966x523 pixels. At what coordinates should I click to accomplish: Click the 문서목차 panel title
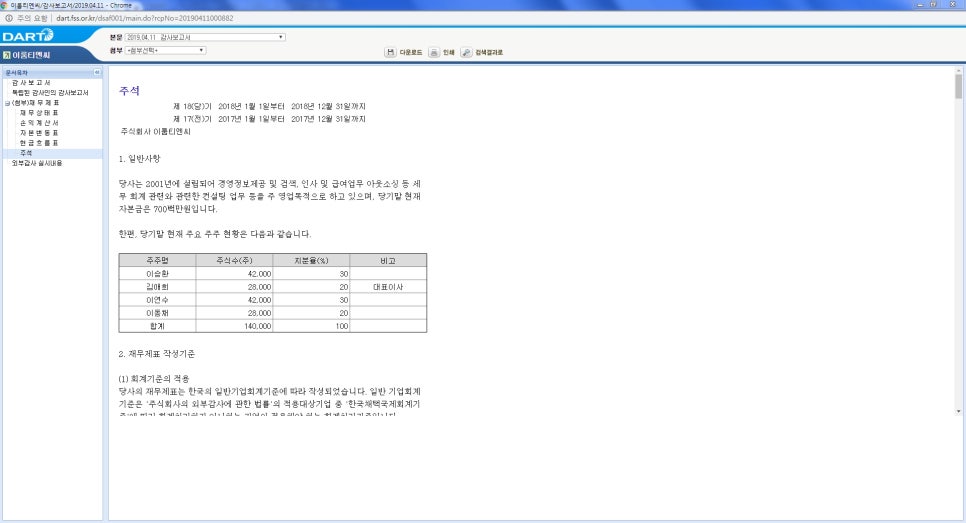(17, 73)
